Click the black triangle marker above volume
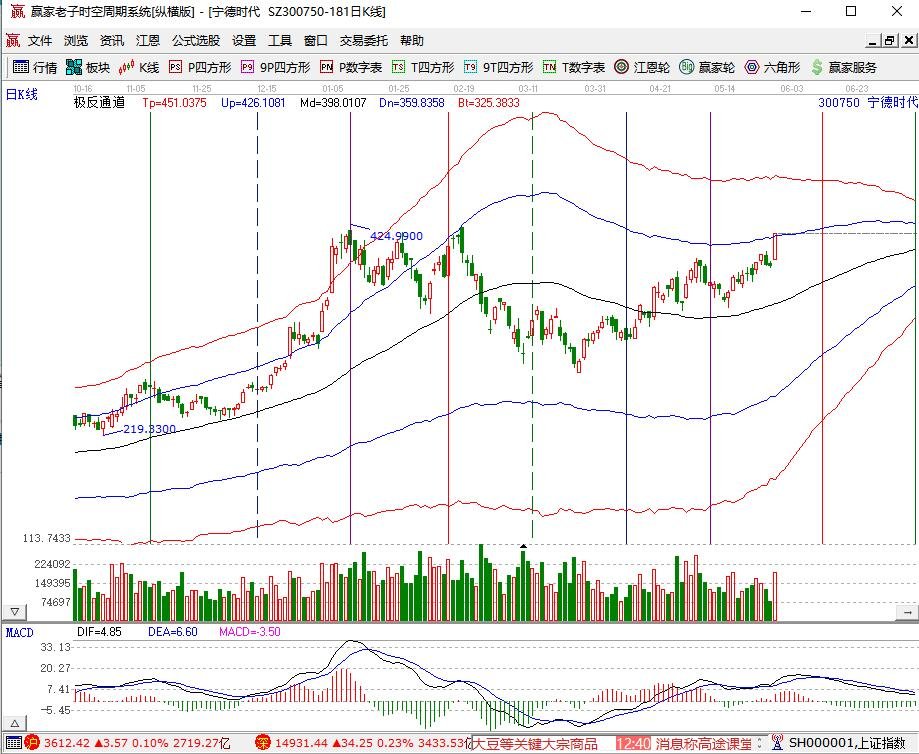 pos(523,546)
